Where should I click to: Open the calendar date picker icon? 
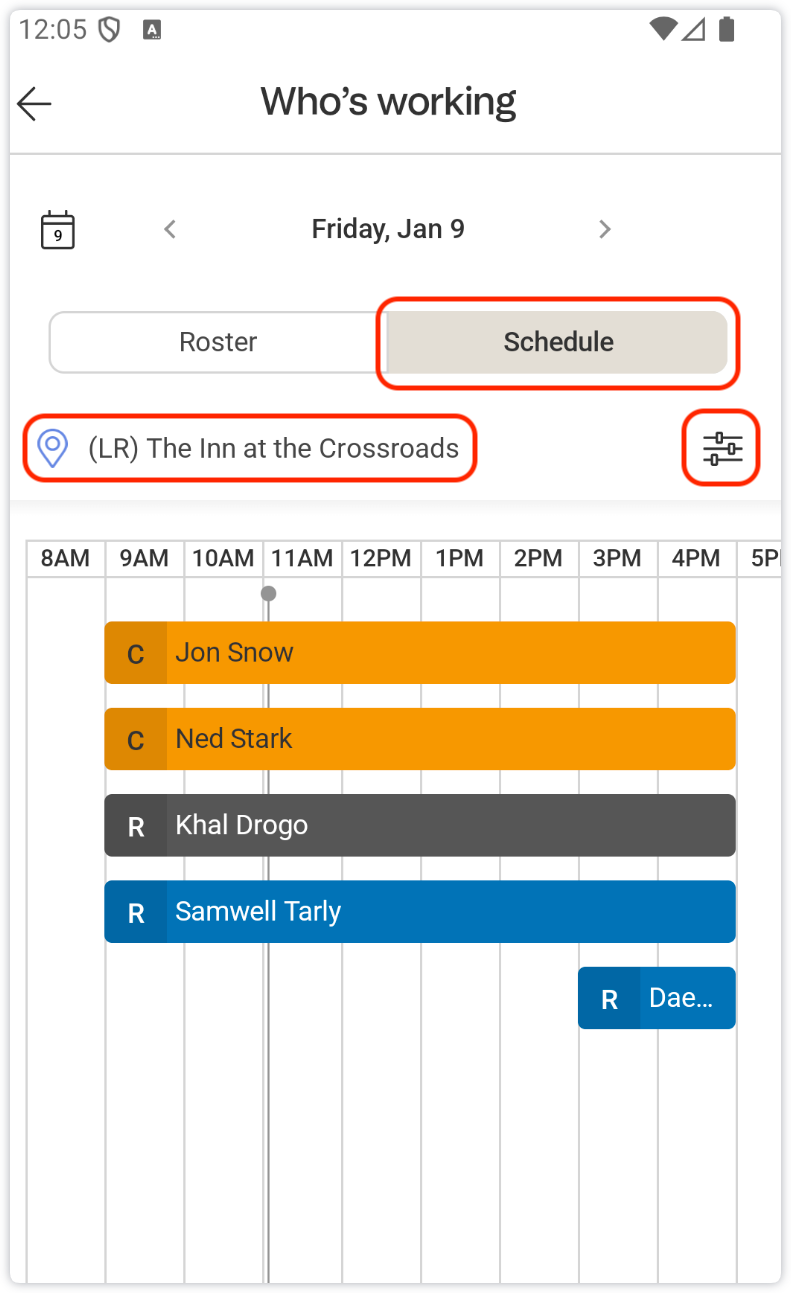[x=58, y=229]
